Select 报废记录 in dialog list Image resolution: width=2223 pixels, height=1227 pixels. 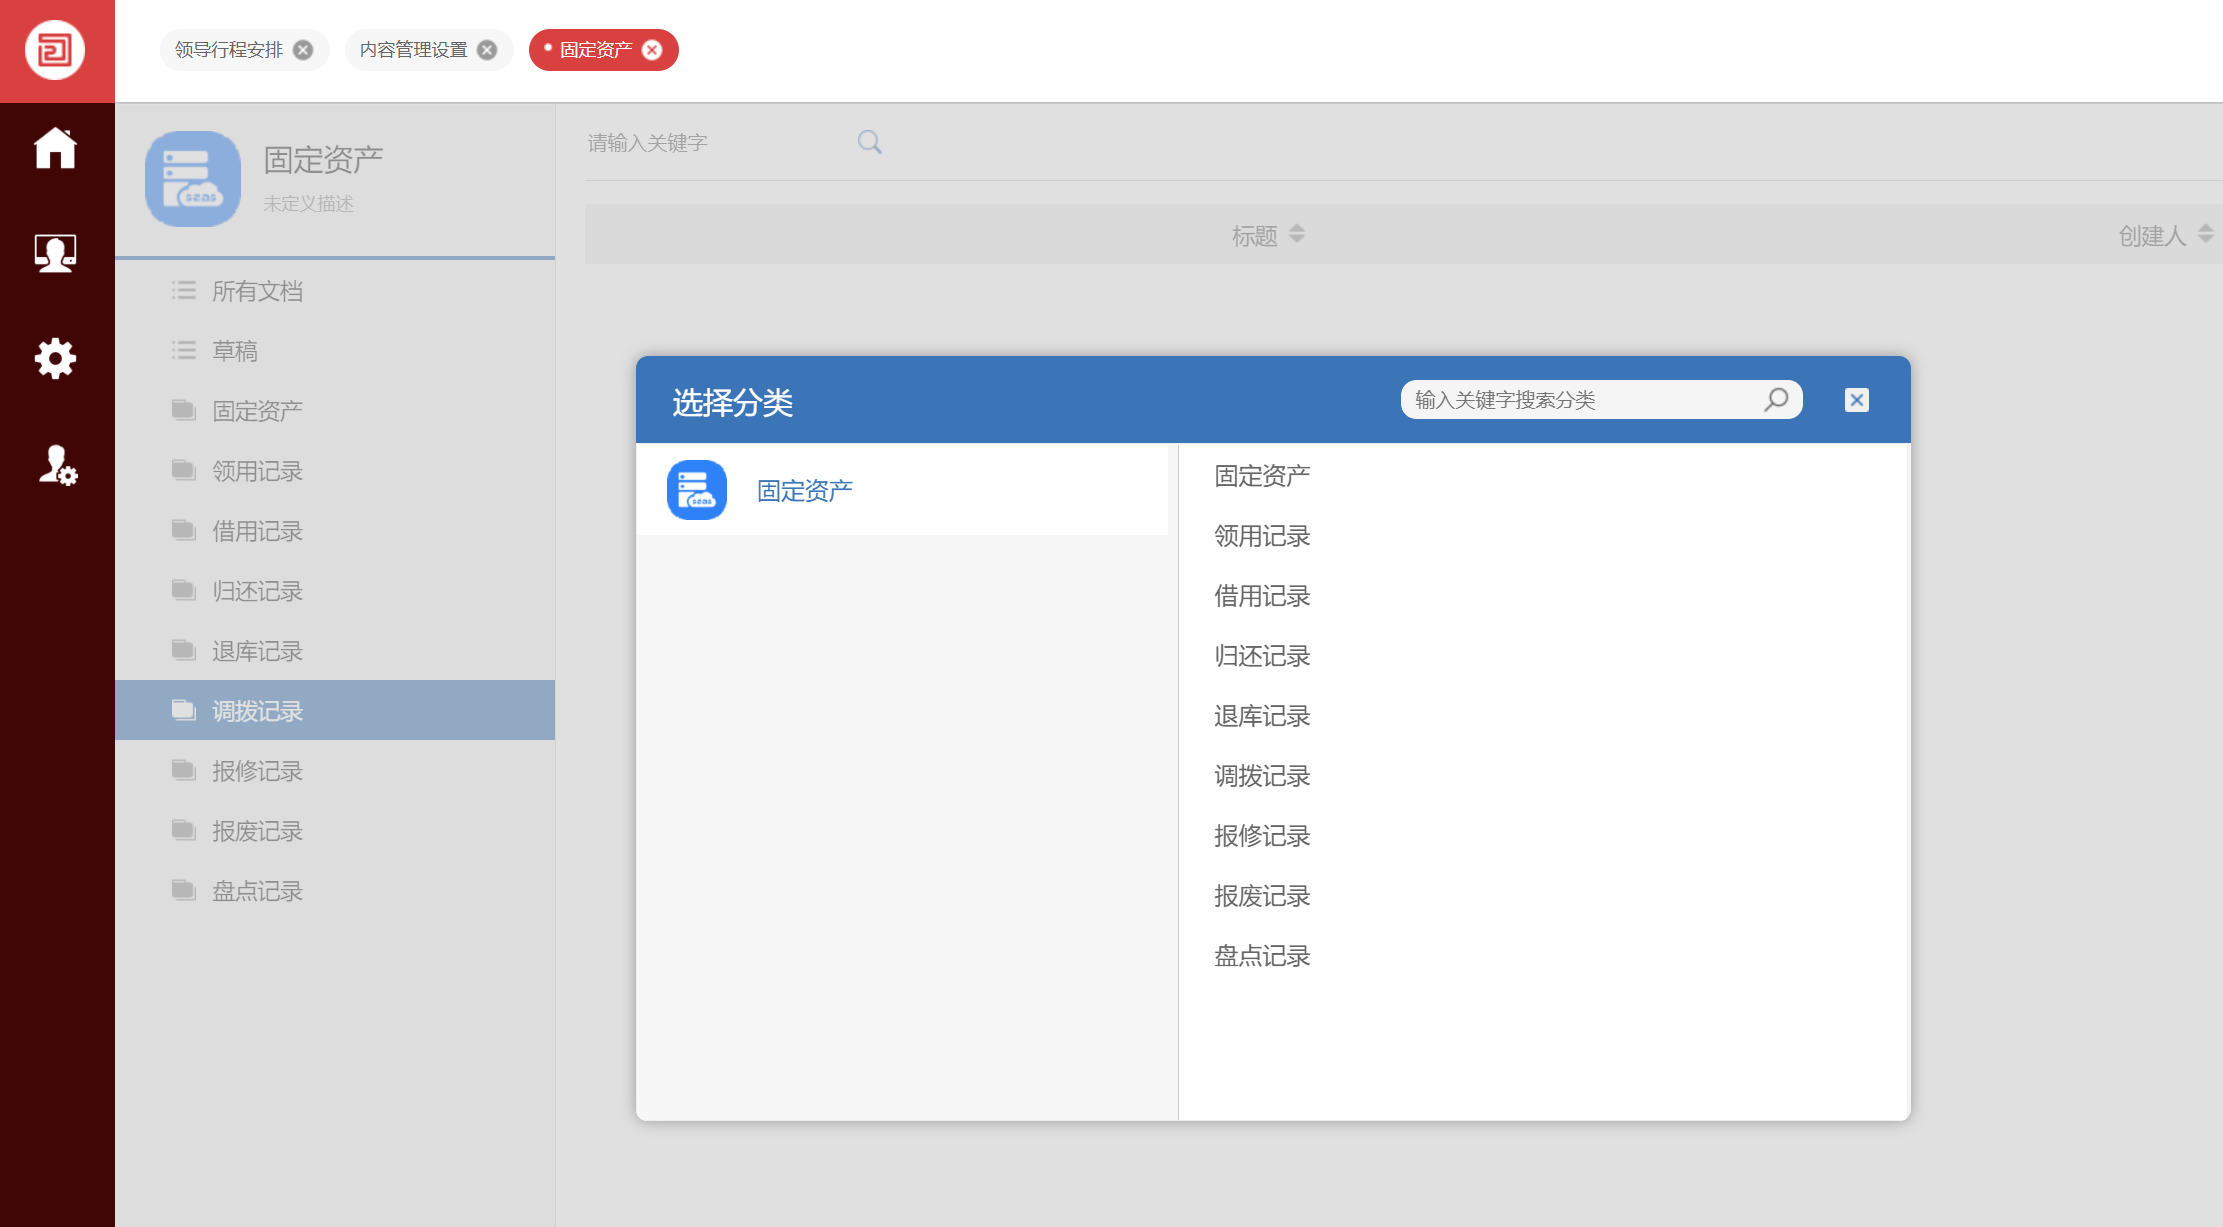coord(1262,896)
